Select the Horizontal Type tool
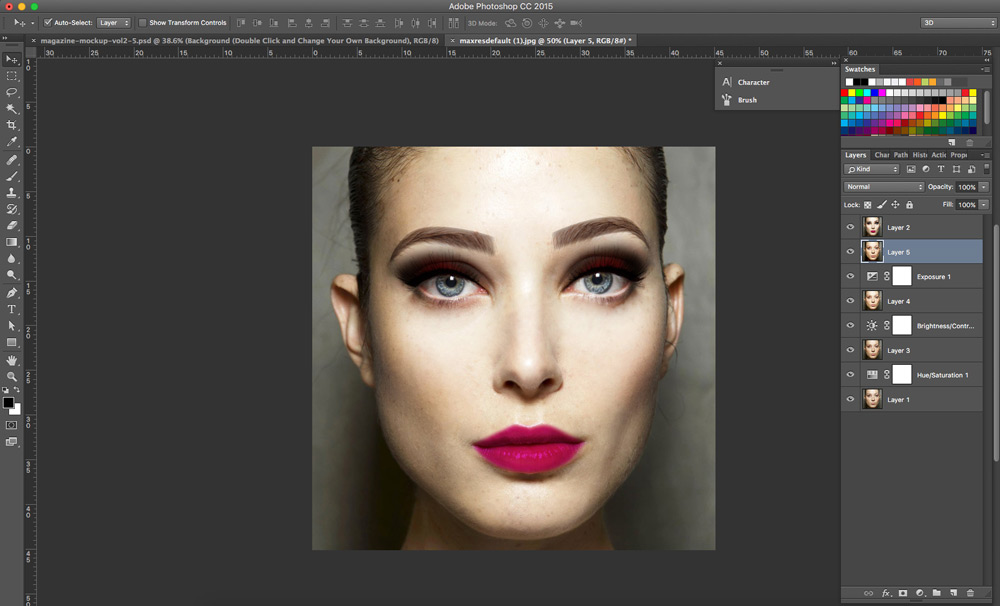 [12, 309]
